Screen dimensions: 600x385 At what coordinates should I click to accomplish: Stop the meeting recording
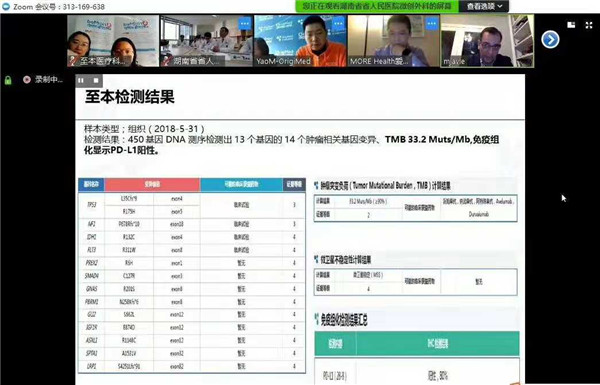coord(96,80)
